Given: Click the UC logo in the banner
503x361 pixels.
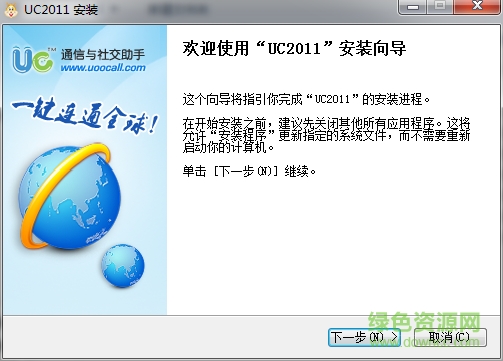Looking at the screenshot, I should tap(33, 60).
